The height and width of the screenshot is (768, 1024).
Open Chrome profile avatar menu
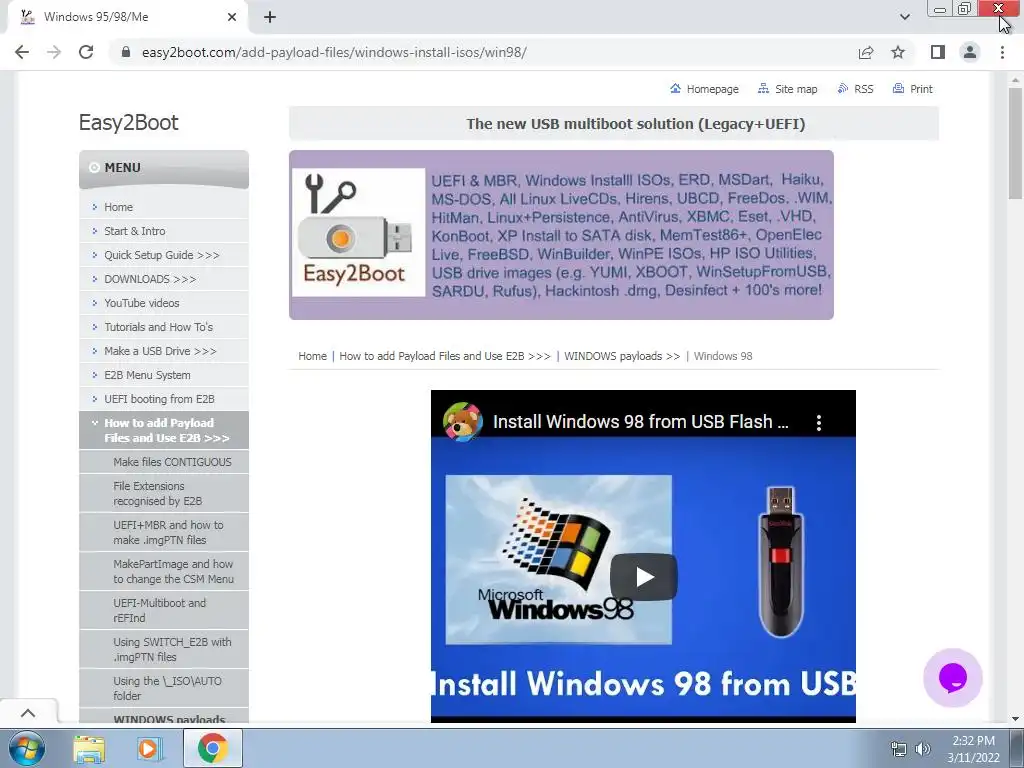[x=970, y=52]
